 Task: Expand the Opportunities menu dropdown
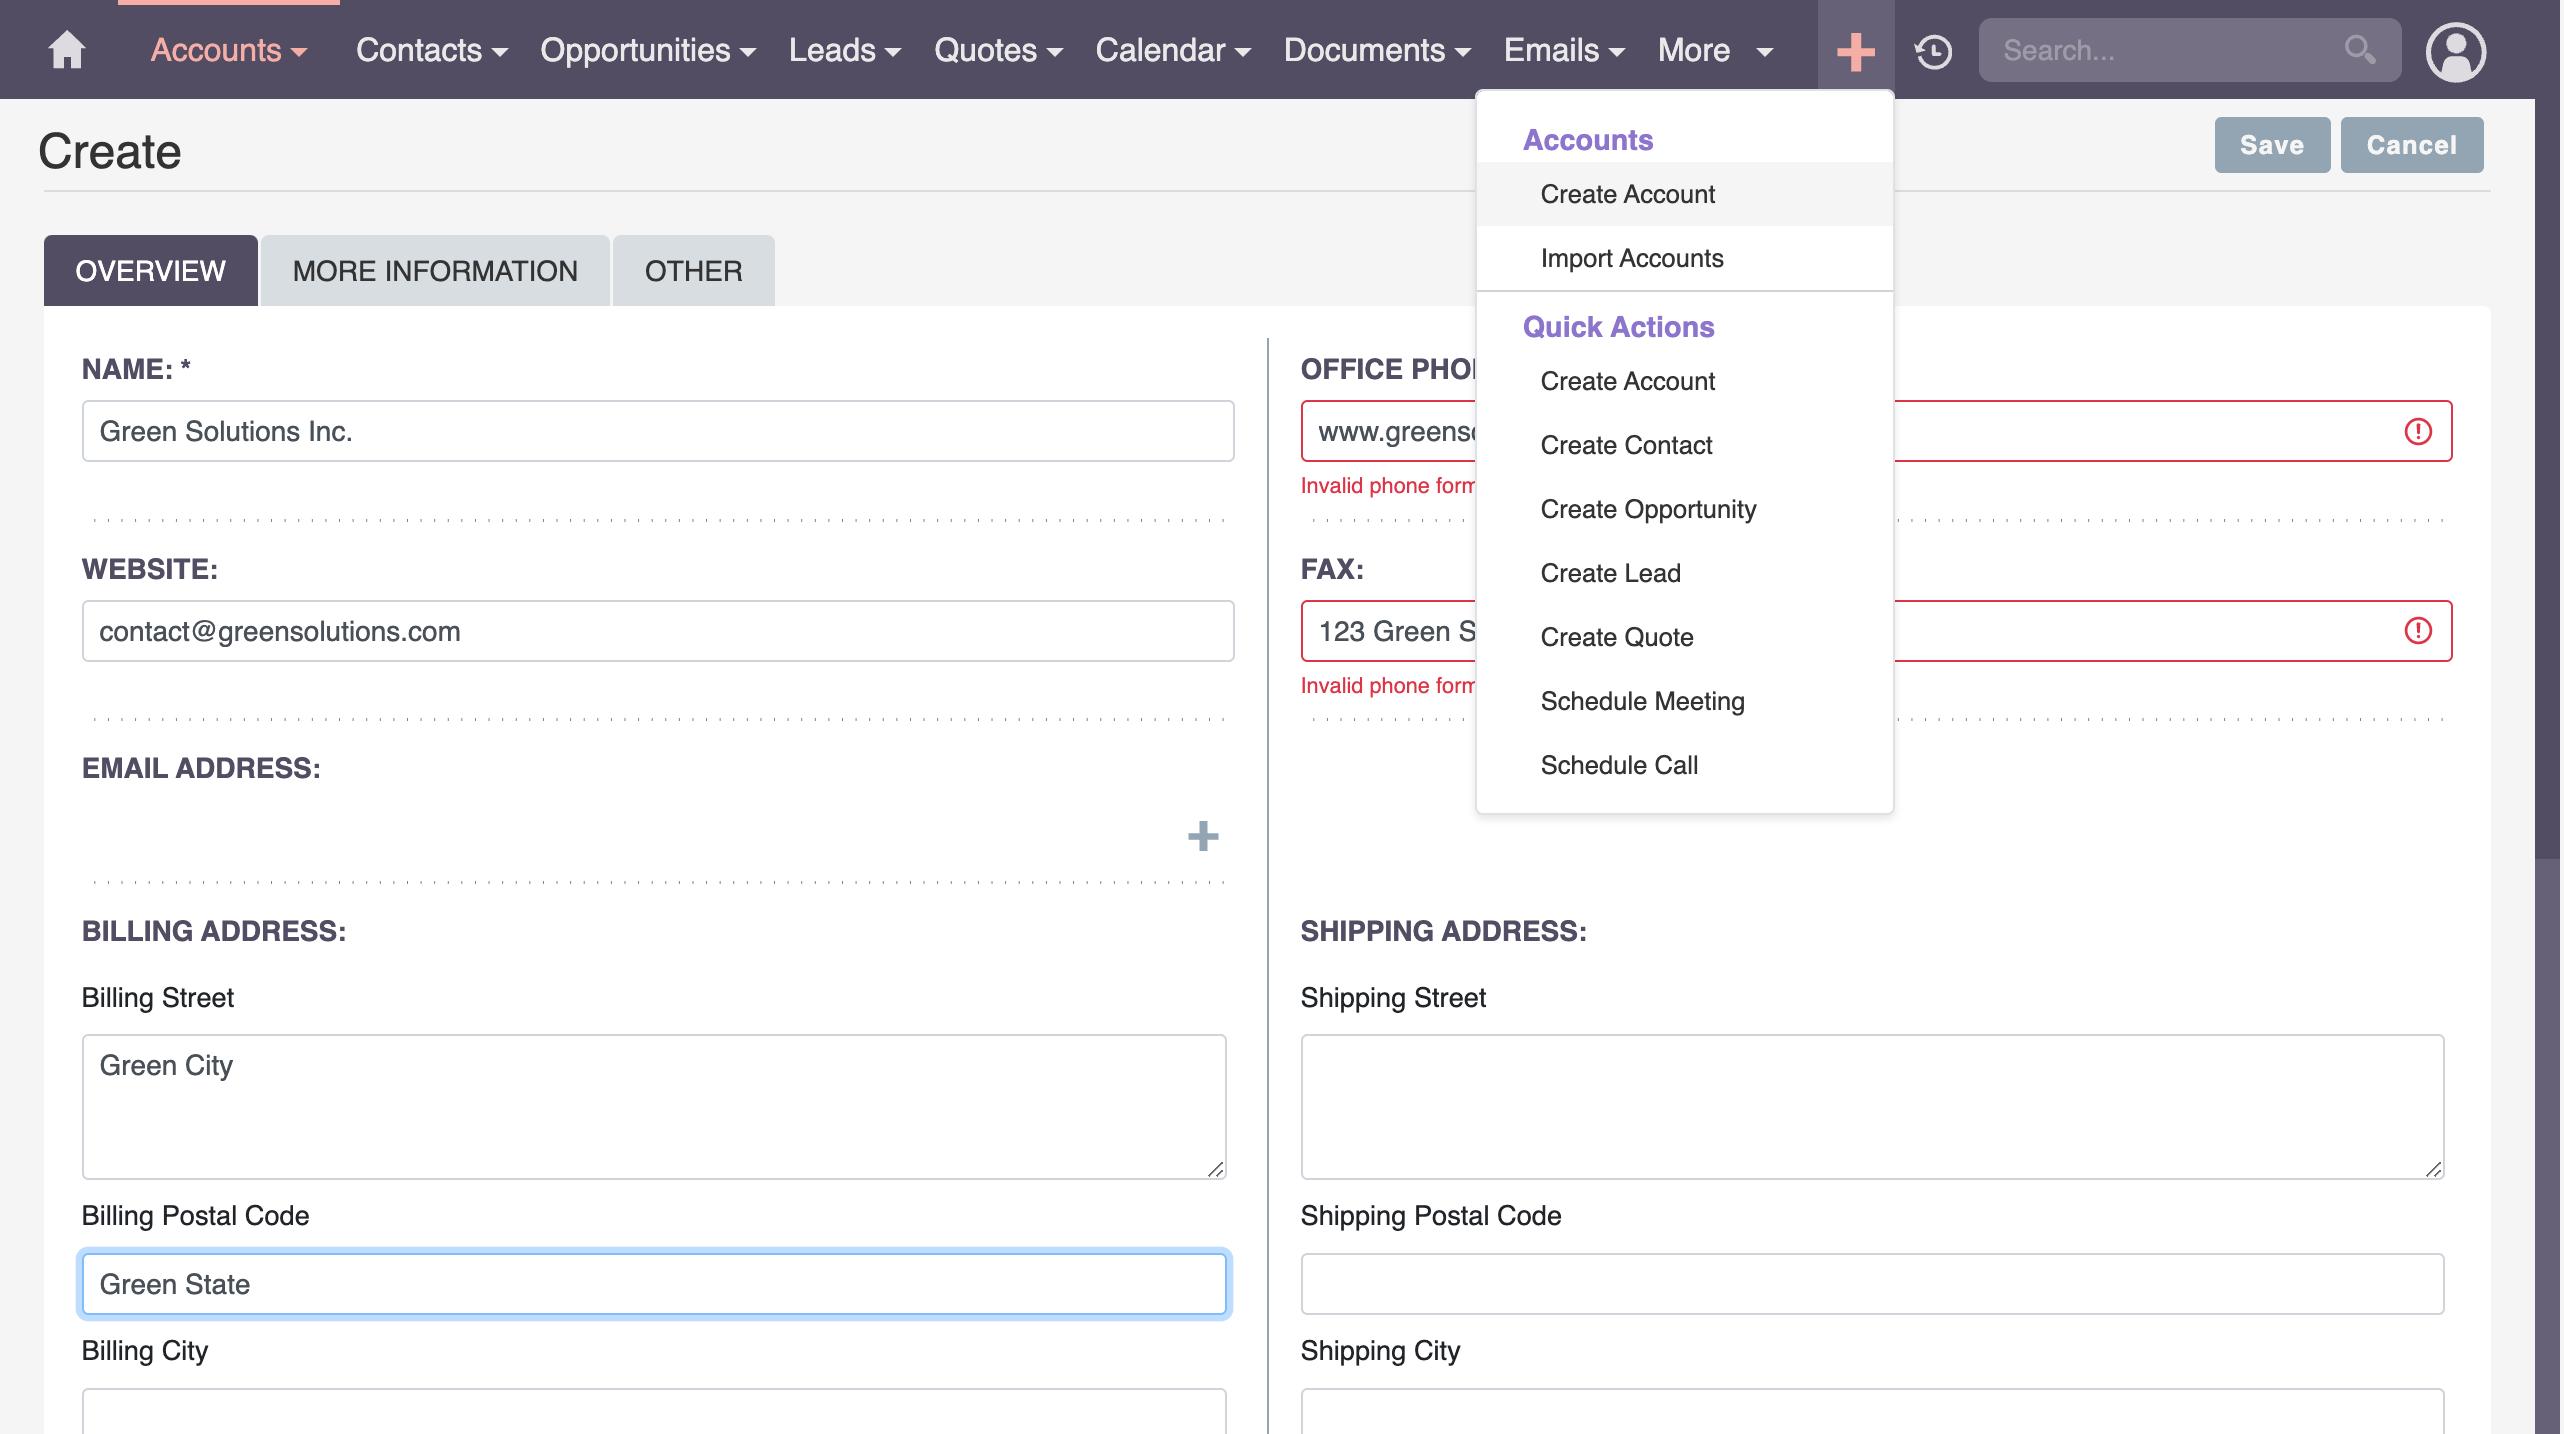pos(647,50)
